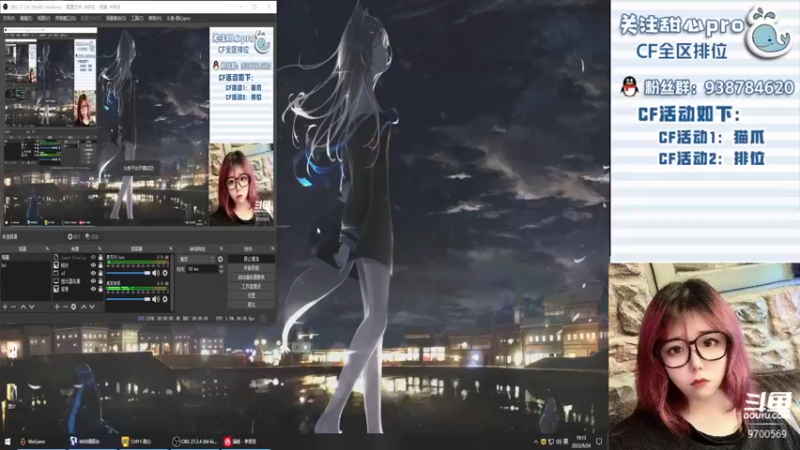Remove the selected source with the minus icon
800x450 pixels.
[x=65, y=307]
